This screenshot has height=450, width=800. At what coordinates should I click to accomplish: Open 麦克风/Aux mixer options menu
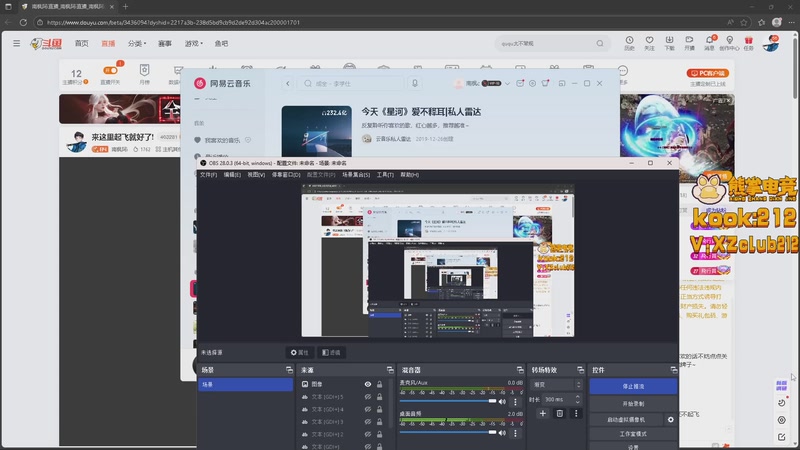coord(515,402)
